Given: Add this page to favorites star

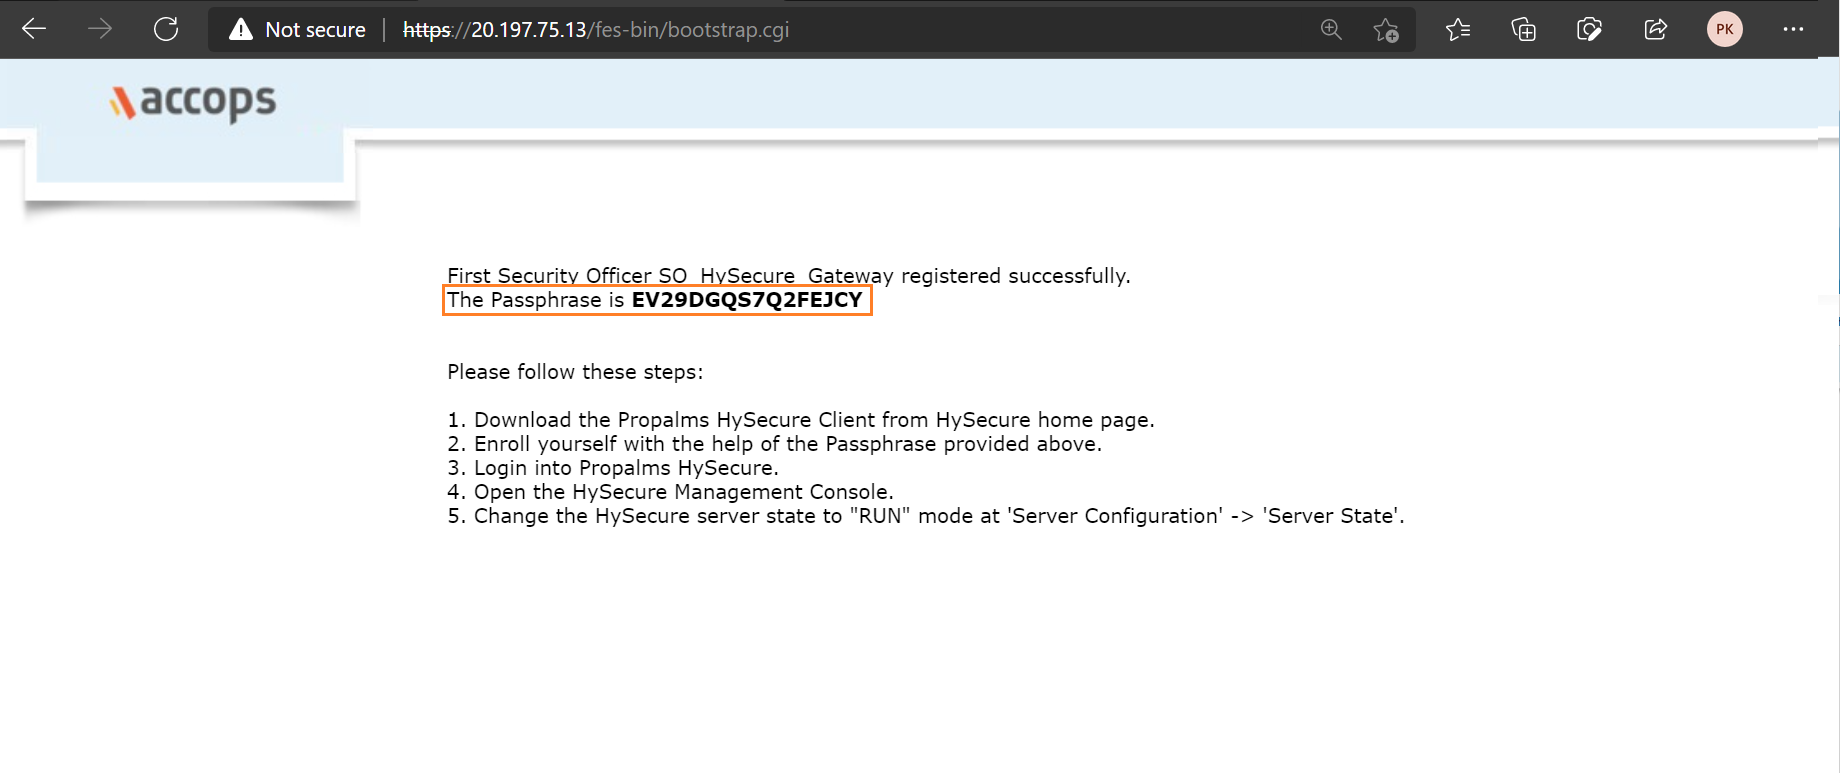Looking at the screenshot, I should (1386, 30).
